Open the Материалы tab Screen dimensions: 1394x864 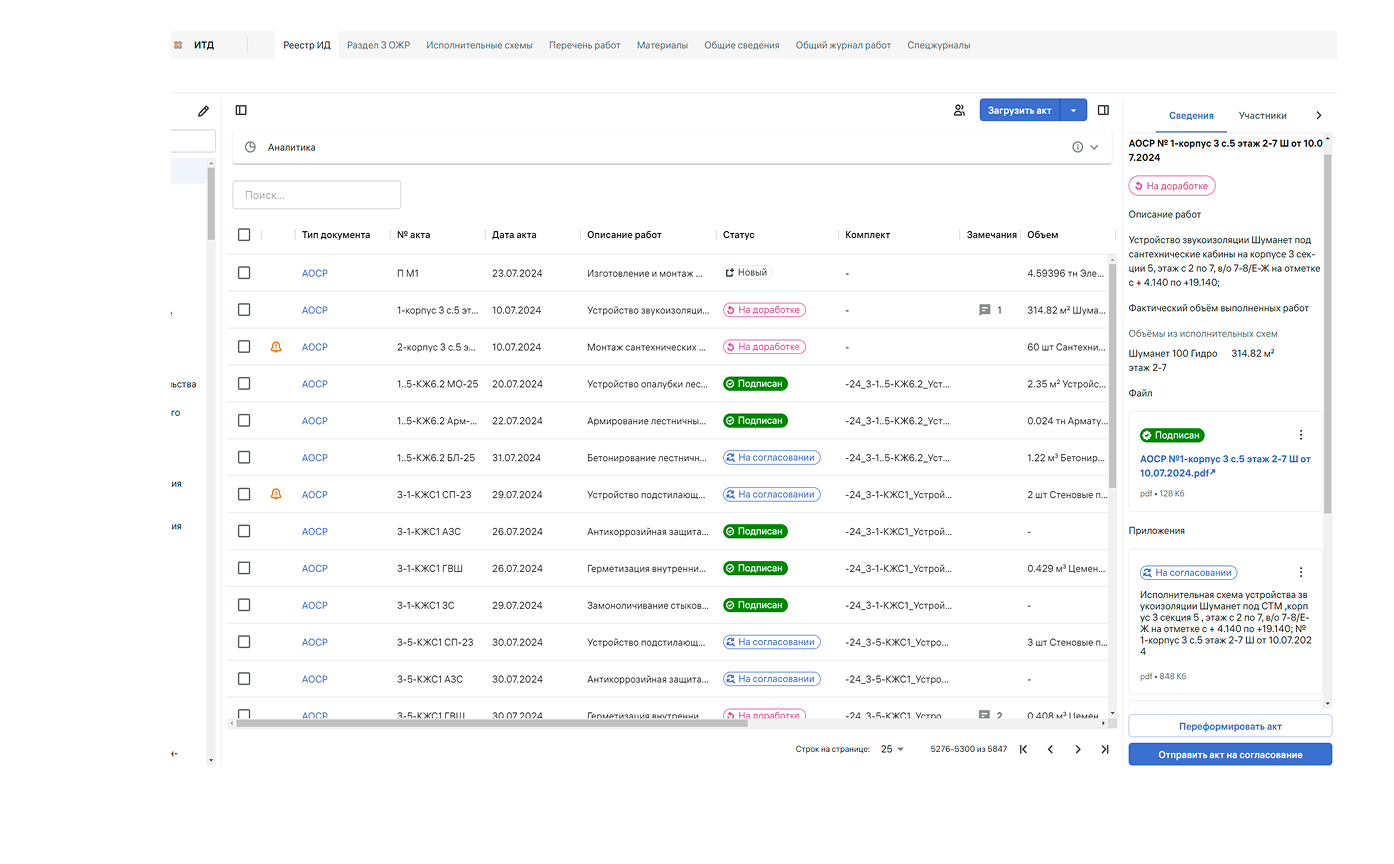click(662, 45)
